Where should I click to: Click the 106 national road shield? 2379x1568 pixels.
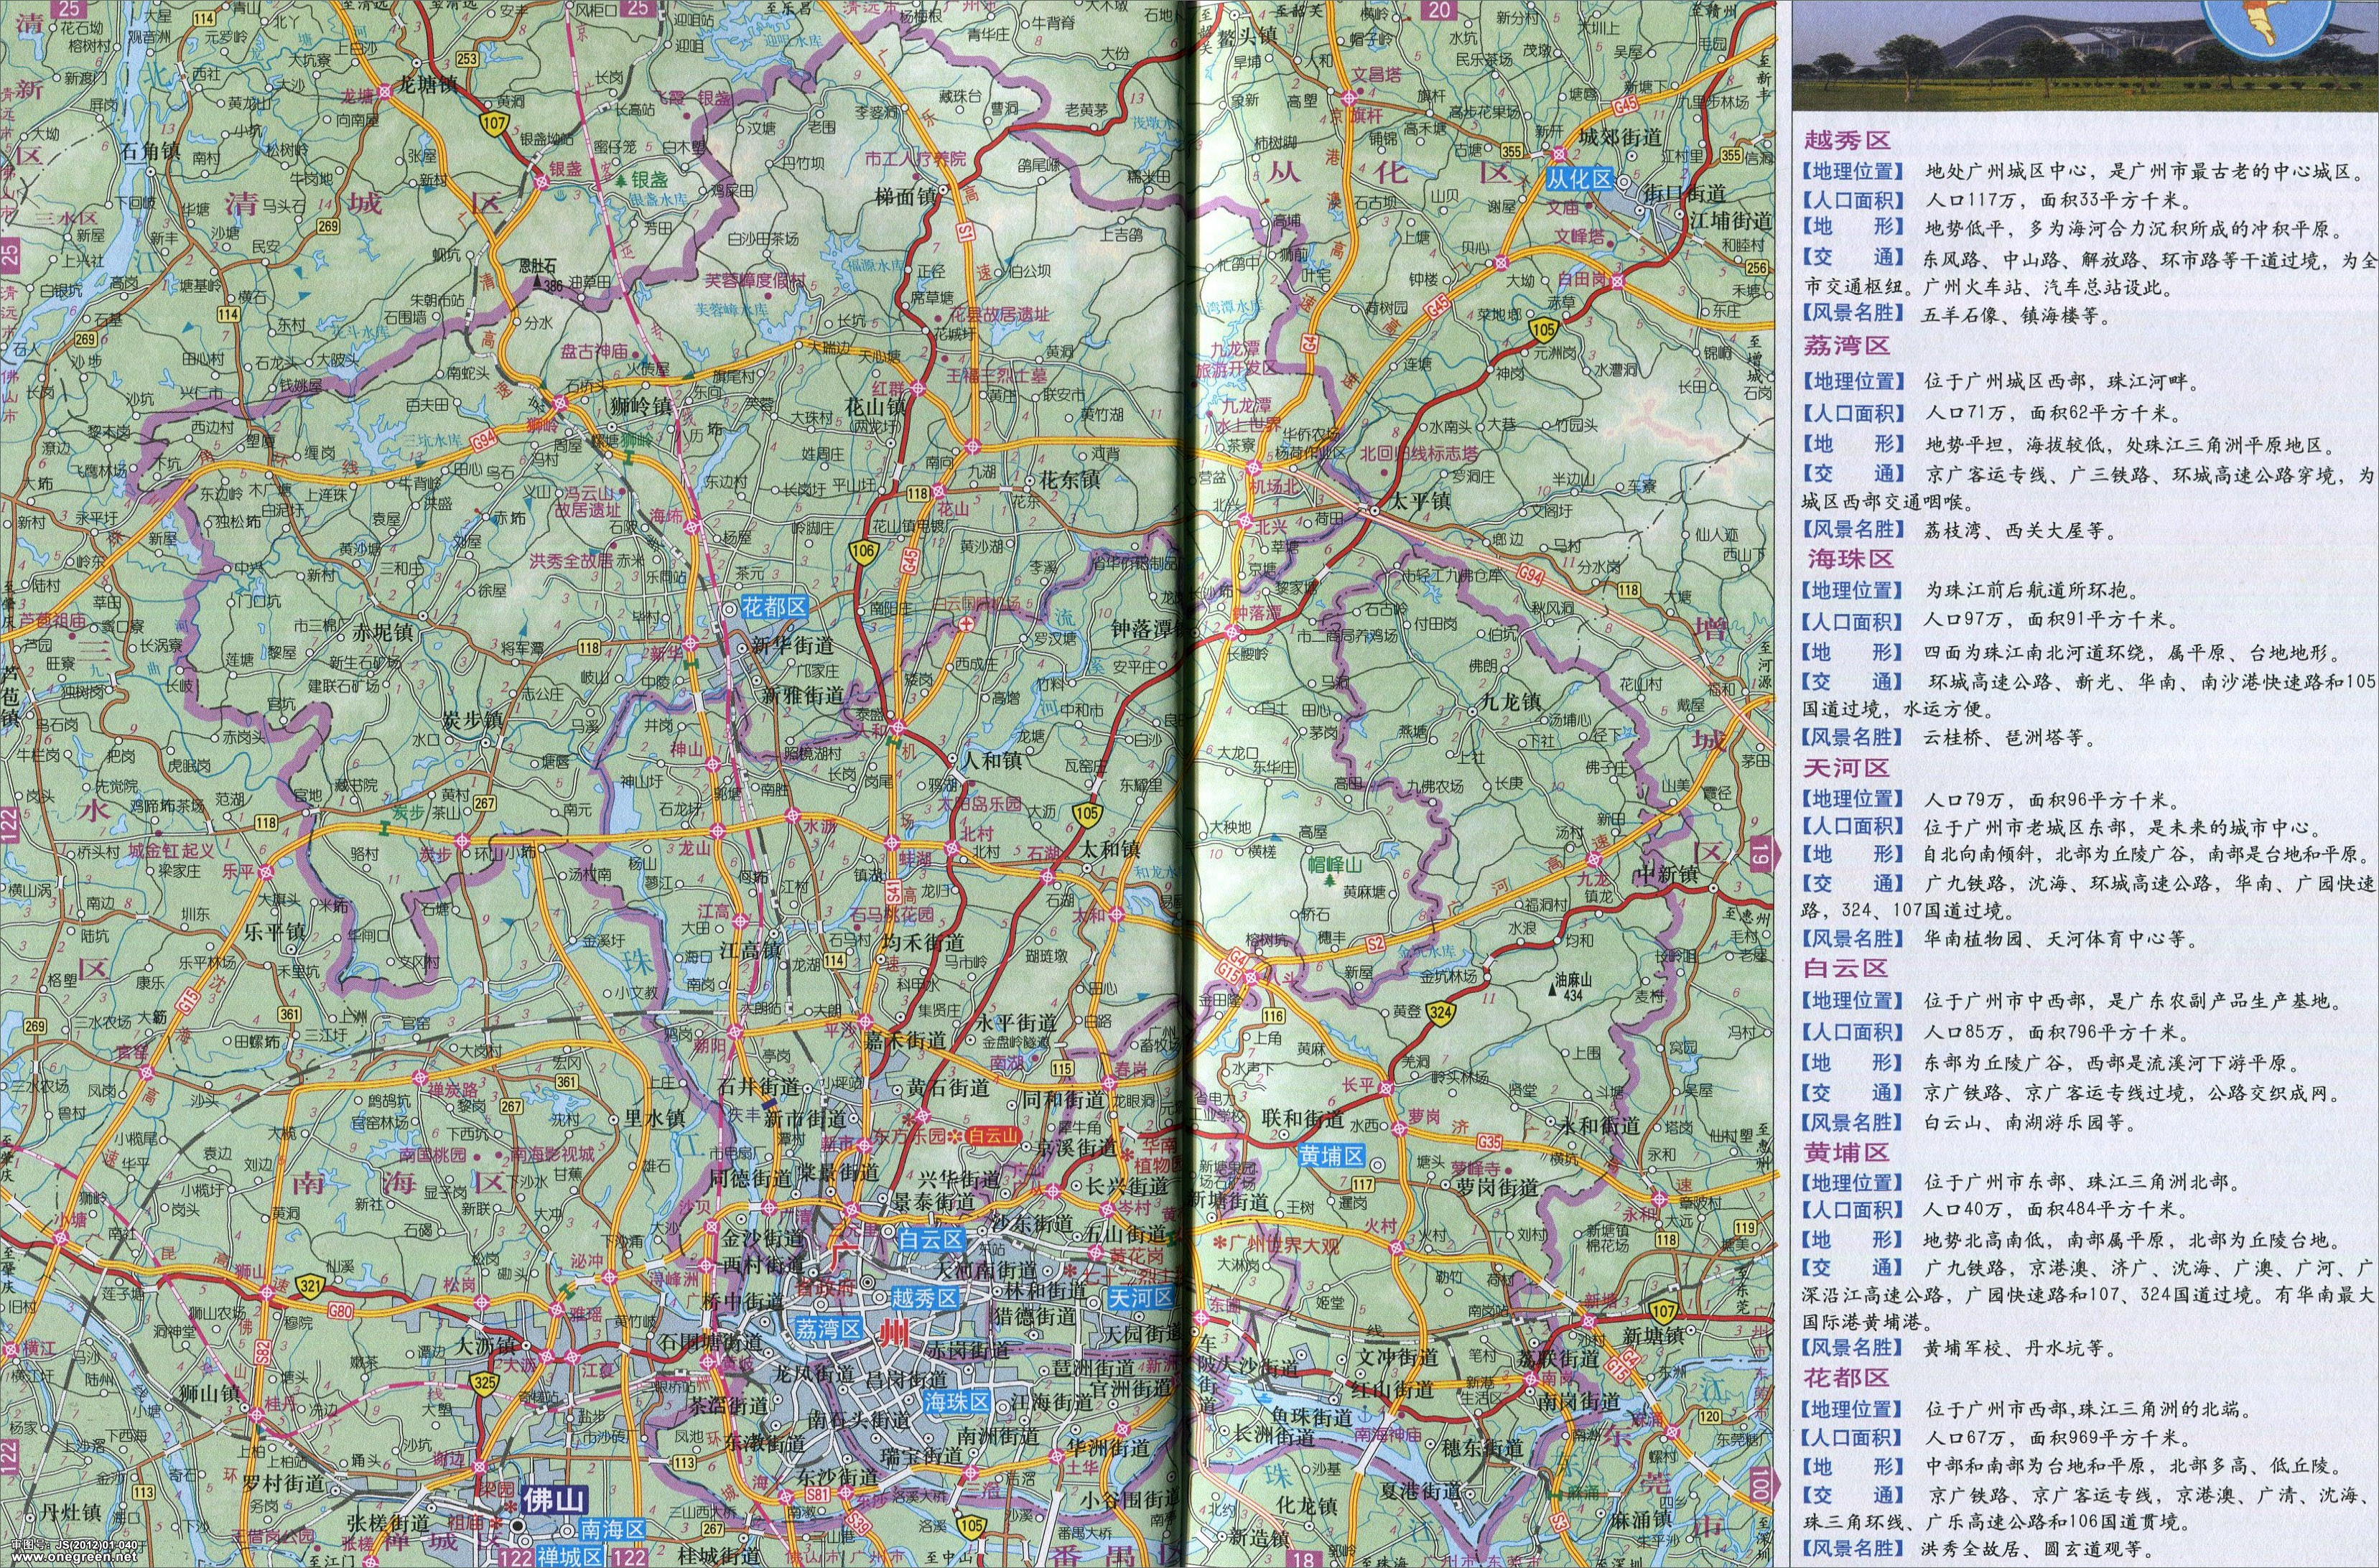[863, 551]
